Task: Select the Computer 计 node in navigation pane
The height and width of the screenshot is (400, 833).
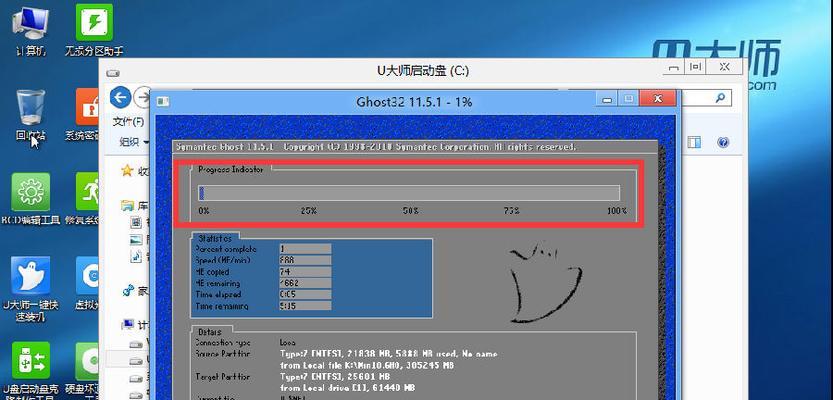Action: coord(128,324)
